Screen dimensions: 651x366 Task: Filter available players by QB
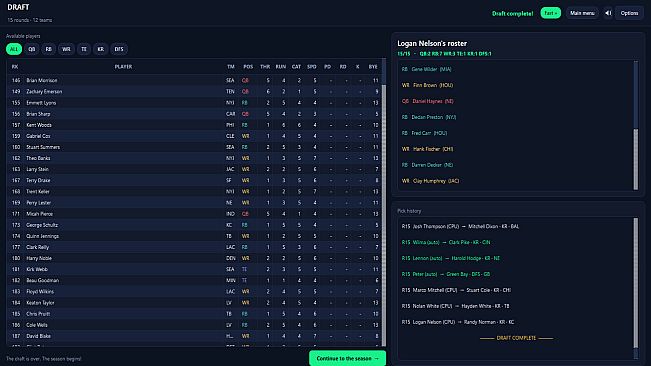[x=32, y=49]
